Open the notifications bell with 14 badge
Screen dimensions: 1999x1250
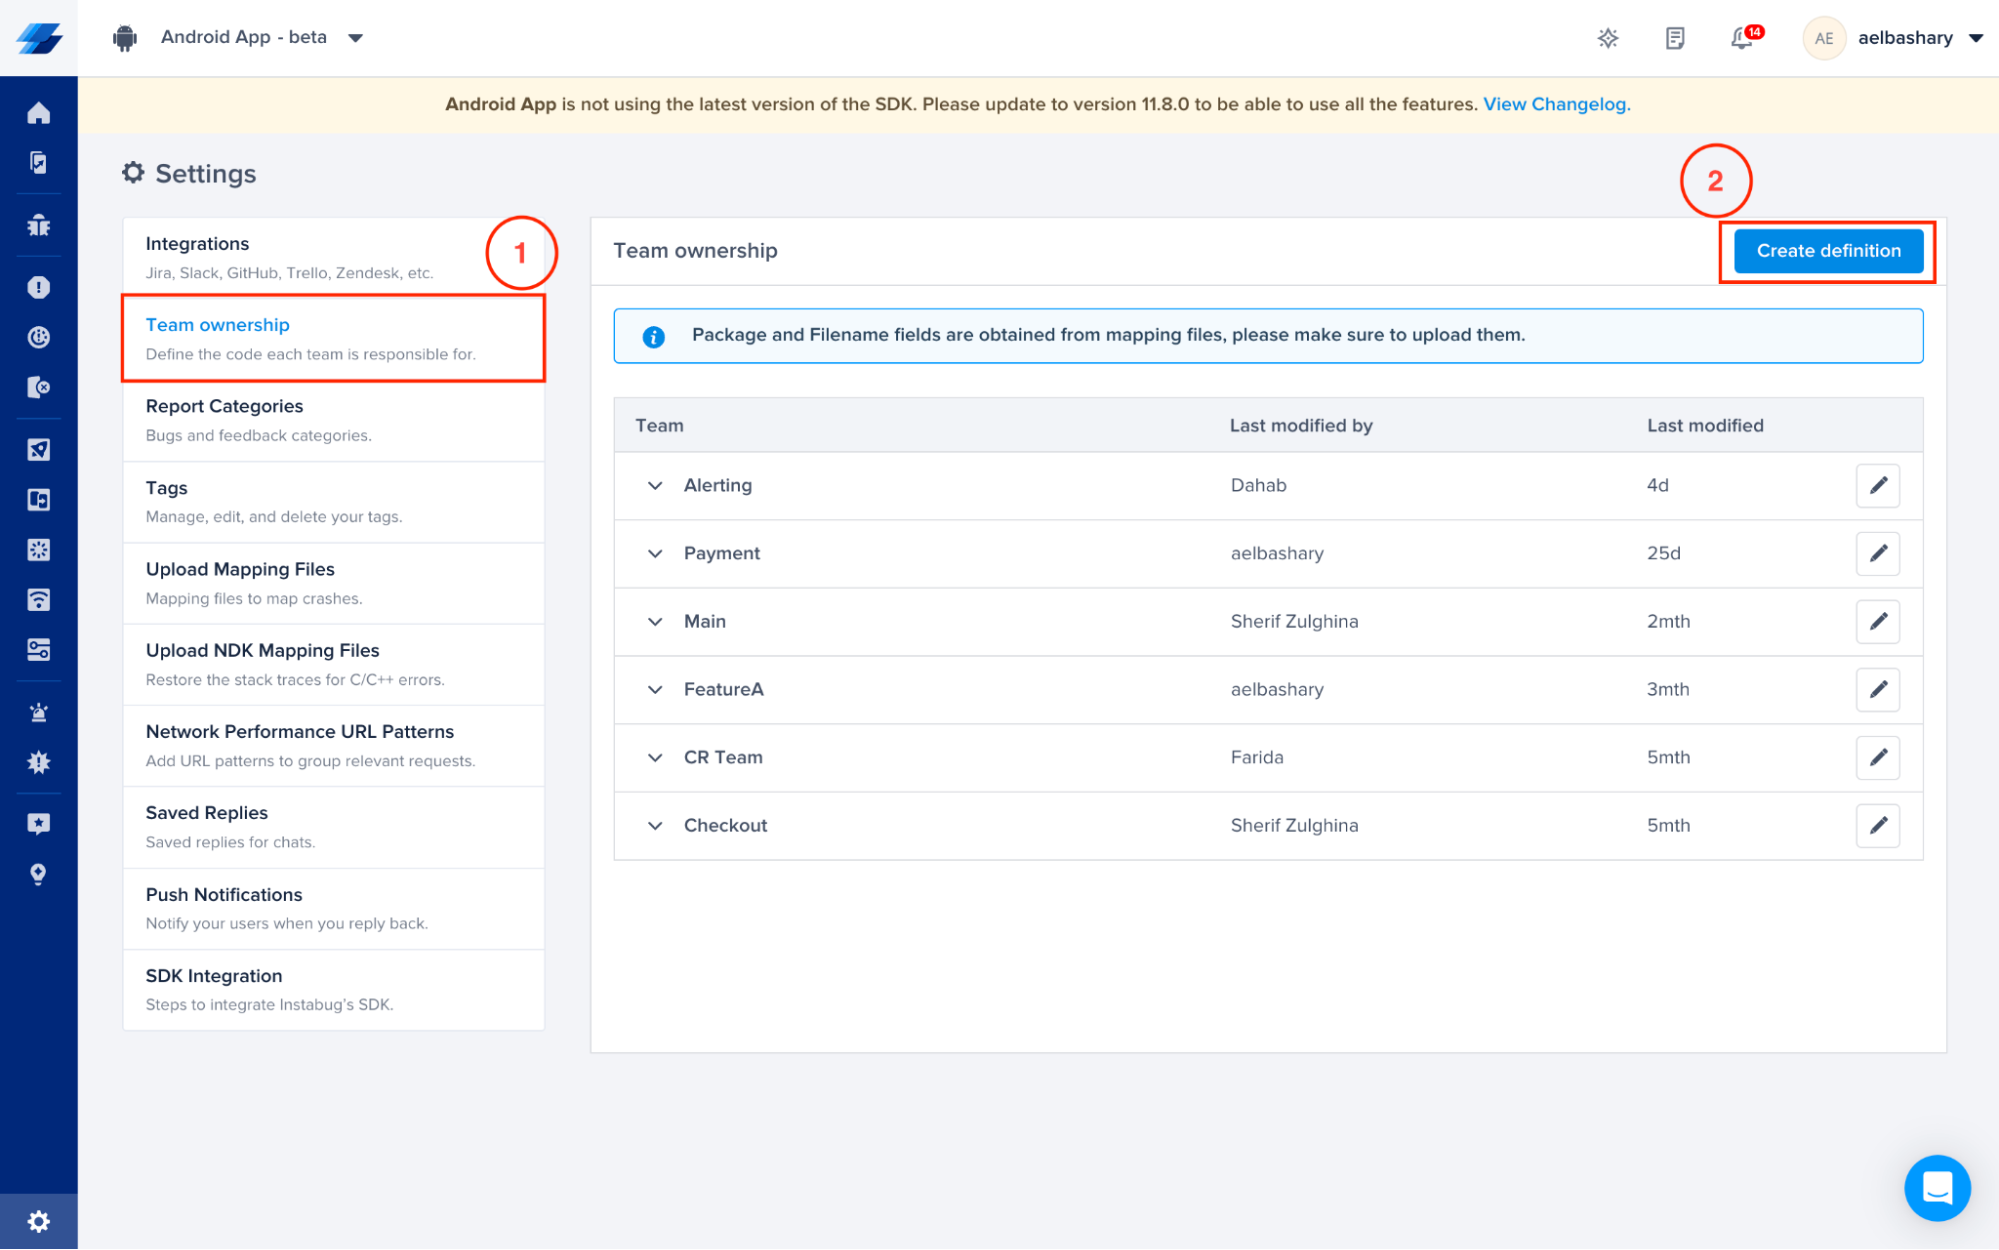(1745, 38)
